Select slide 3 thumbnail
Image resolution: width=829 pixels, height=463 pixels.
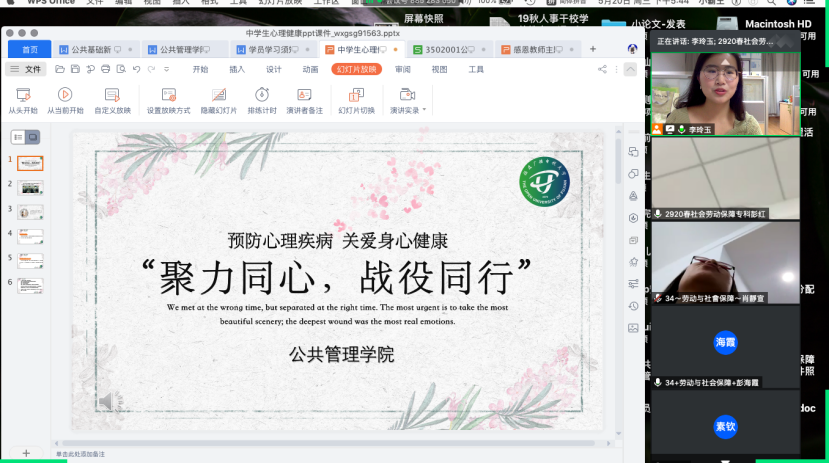click(30, 211)
